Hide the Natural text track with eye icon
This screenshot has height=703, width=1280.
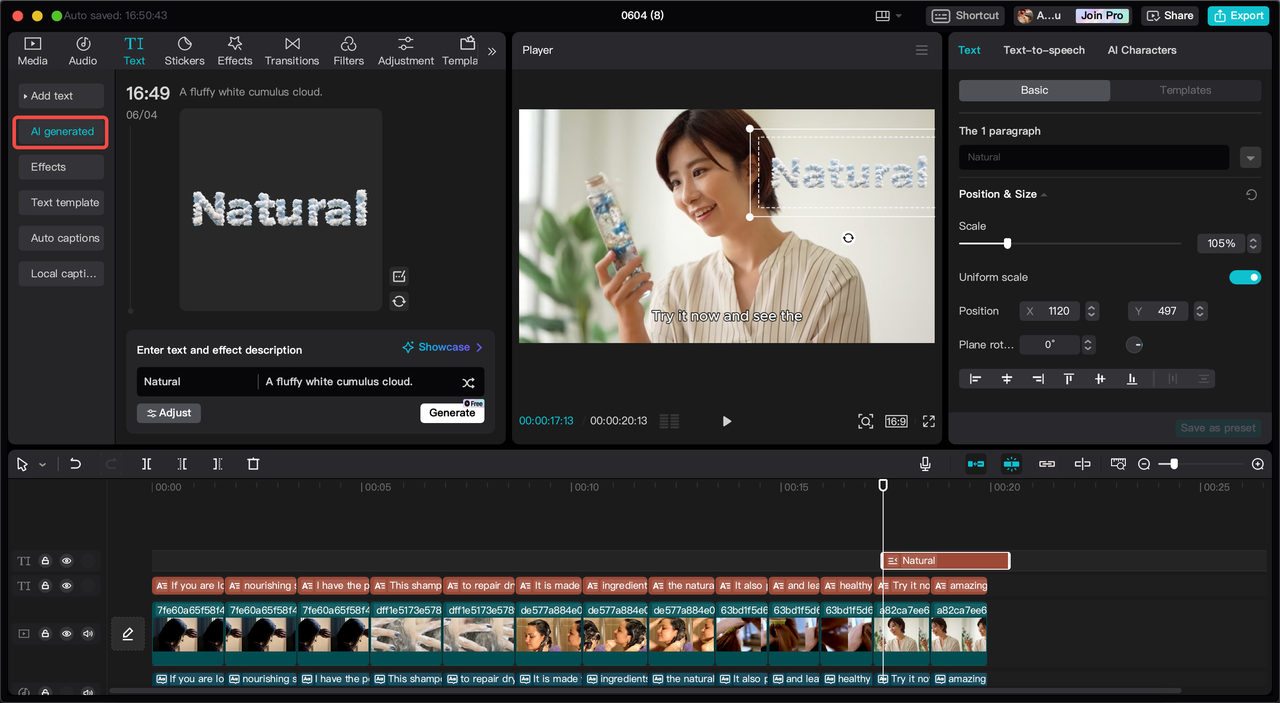coord(67,561)
